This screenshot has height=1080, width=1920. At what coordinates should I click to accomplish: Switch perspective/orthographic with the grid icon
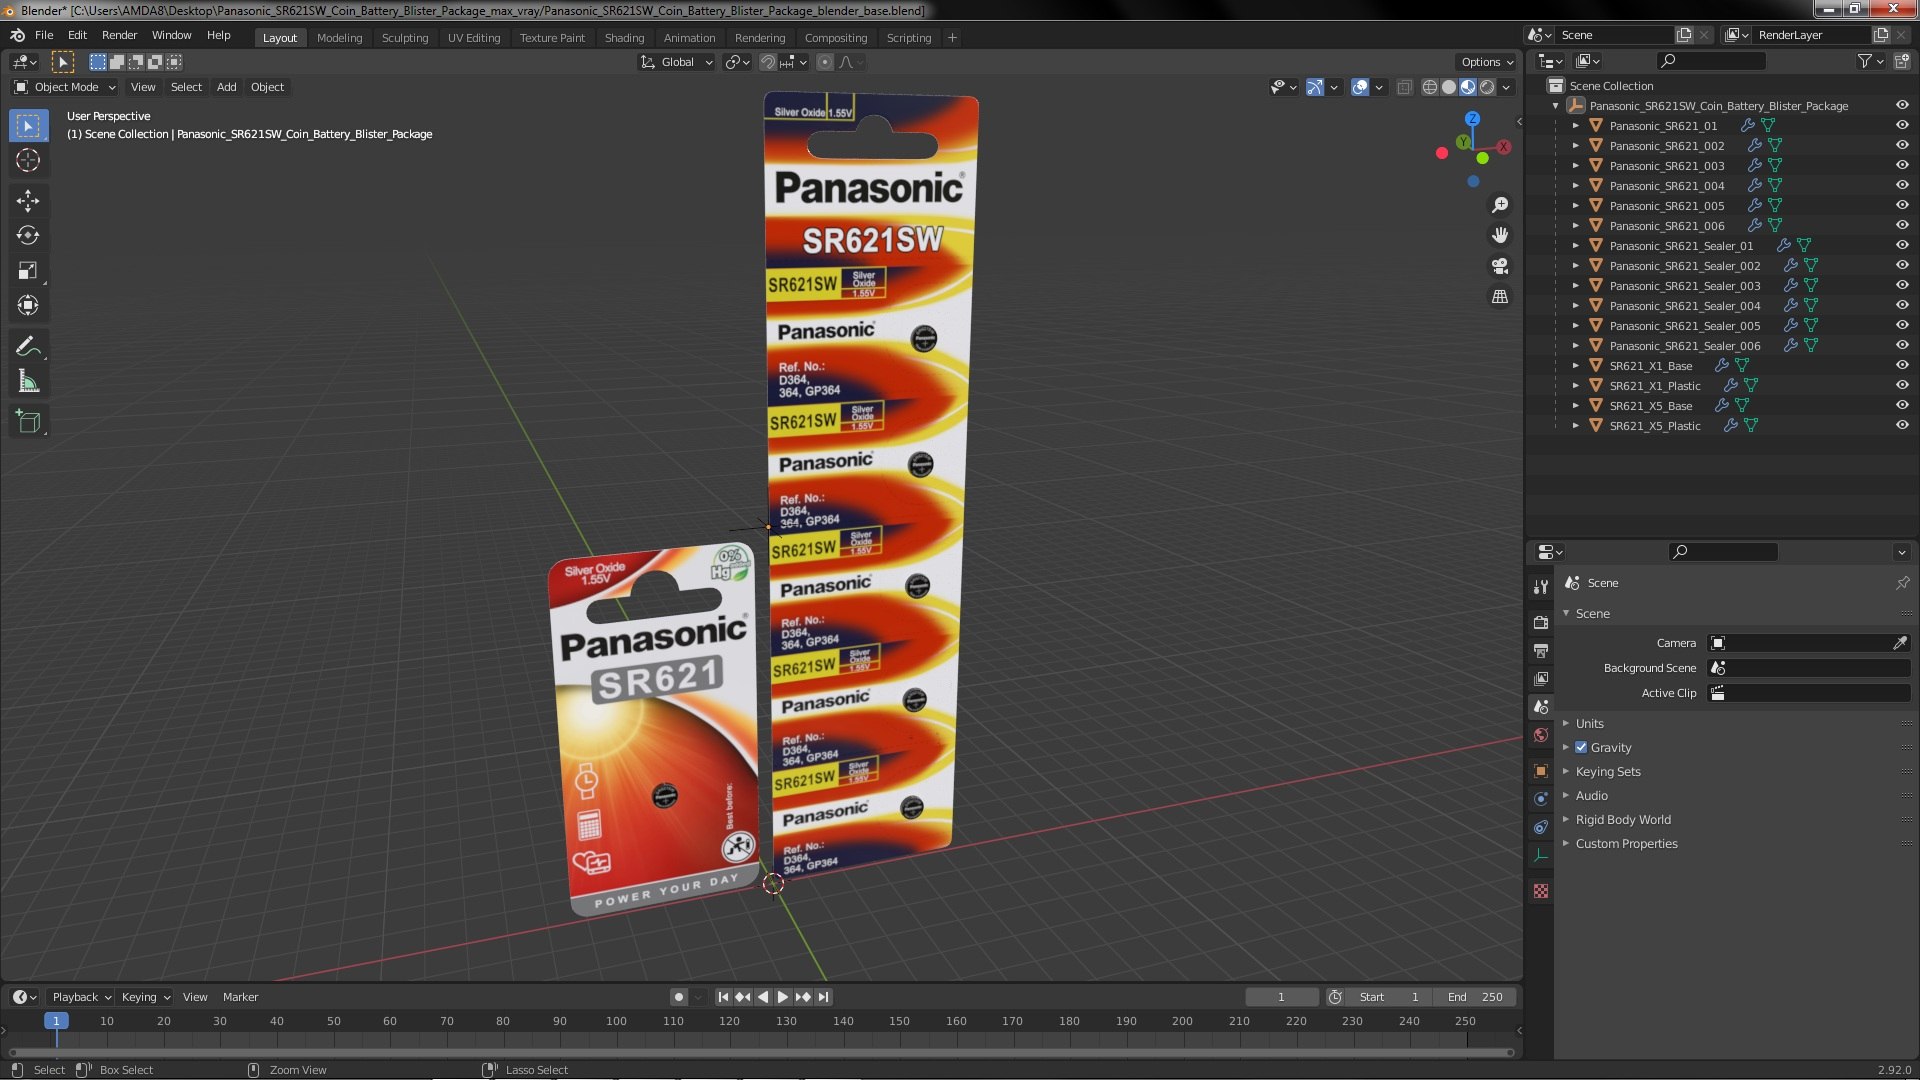(x=1500, y=297)
